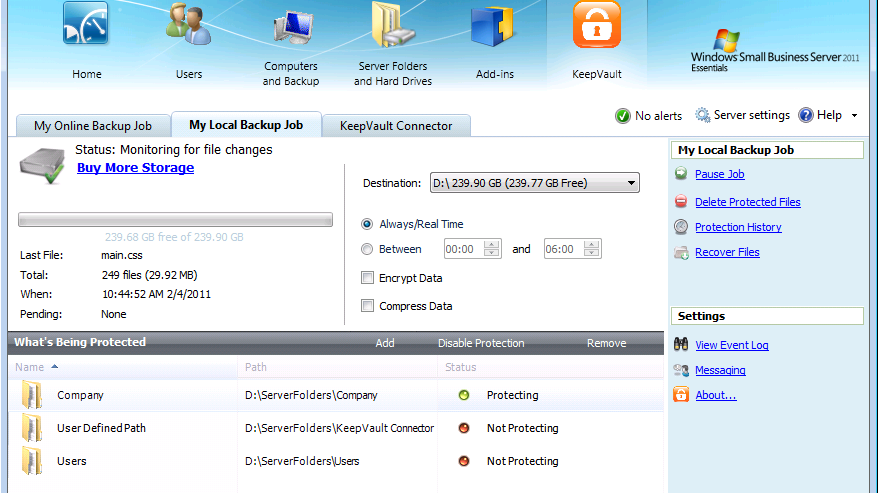Click the Server settings gear icon
The width and height of the screenshot is (878, 493).
coord(703,115)
